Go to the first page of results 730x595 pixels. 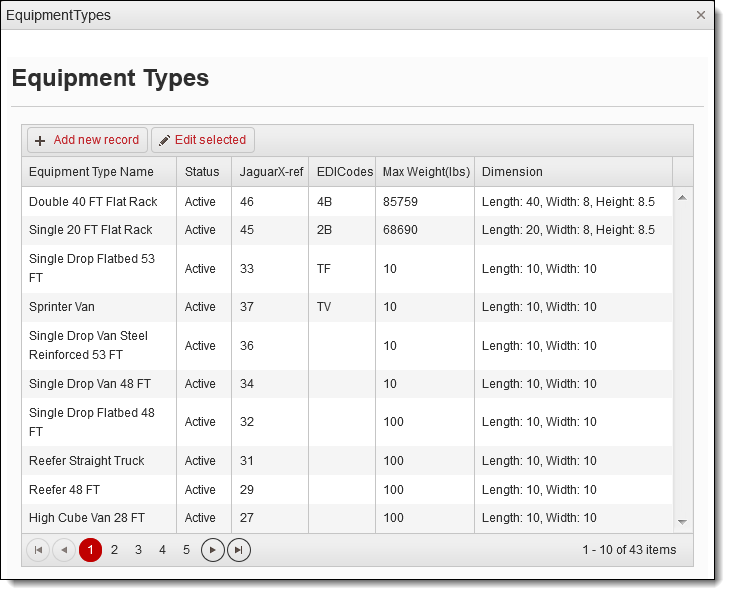(x=38, y=550)
